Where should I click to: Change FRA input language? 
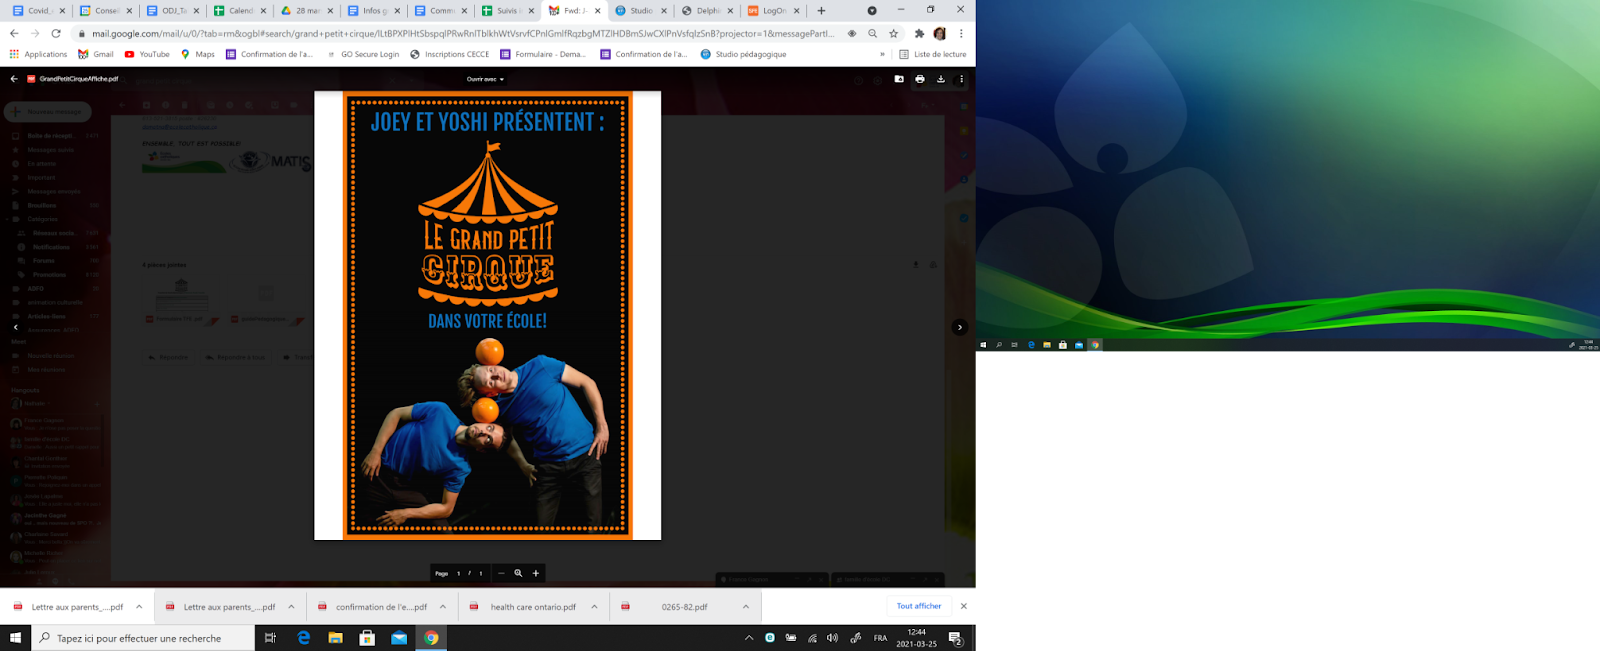880,638
